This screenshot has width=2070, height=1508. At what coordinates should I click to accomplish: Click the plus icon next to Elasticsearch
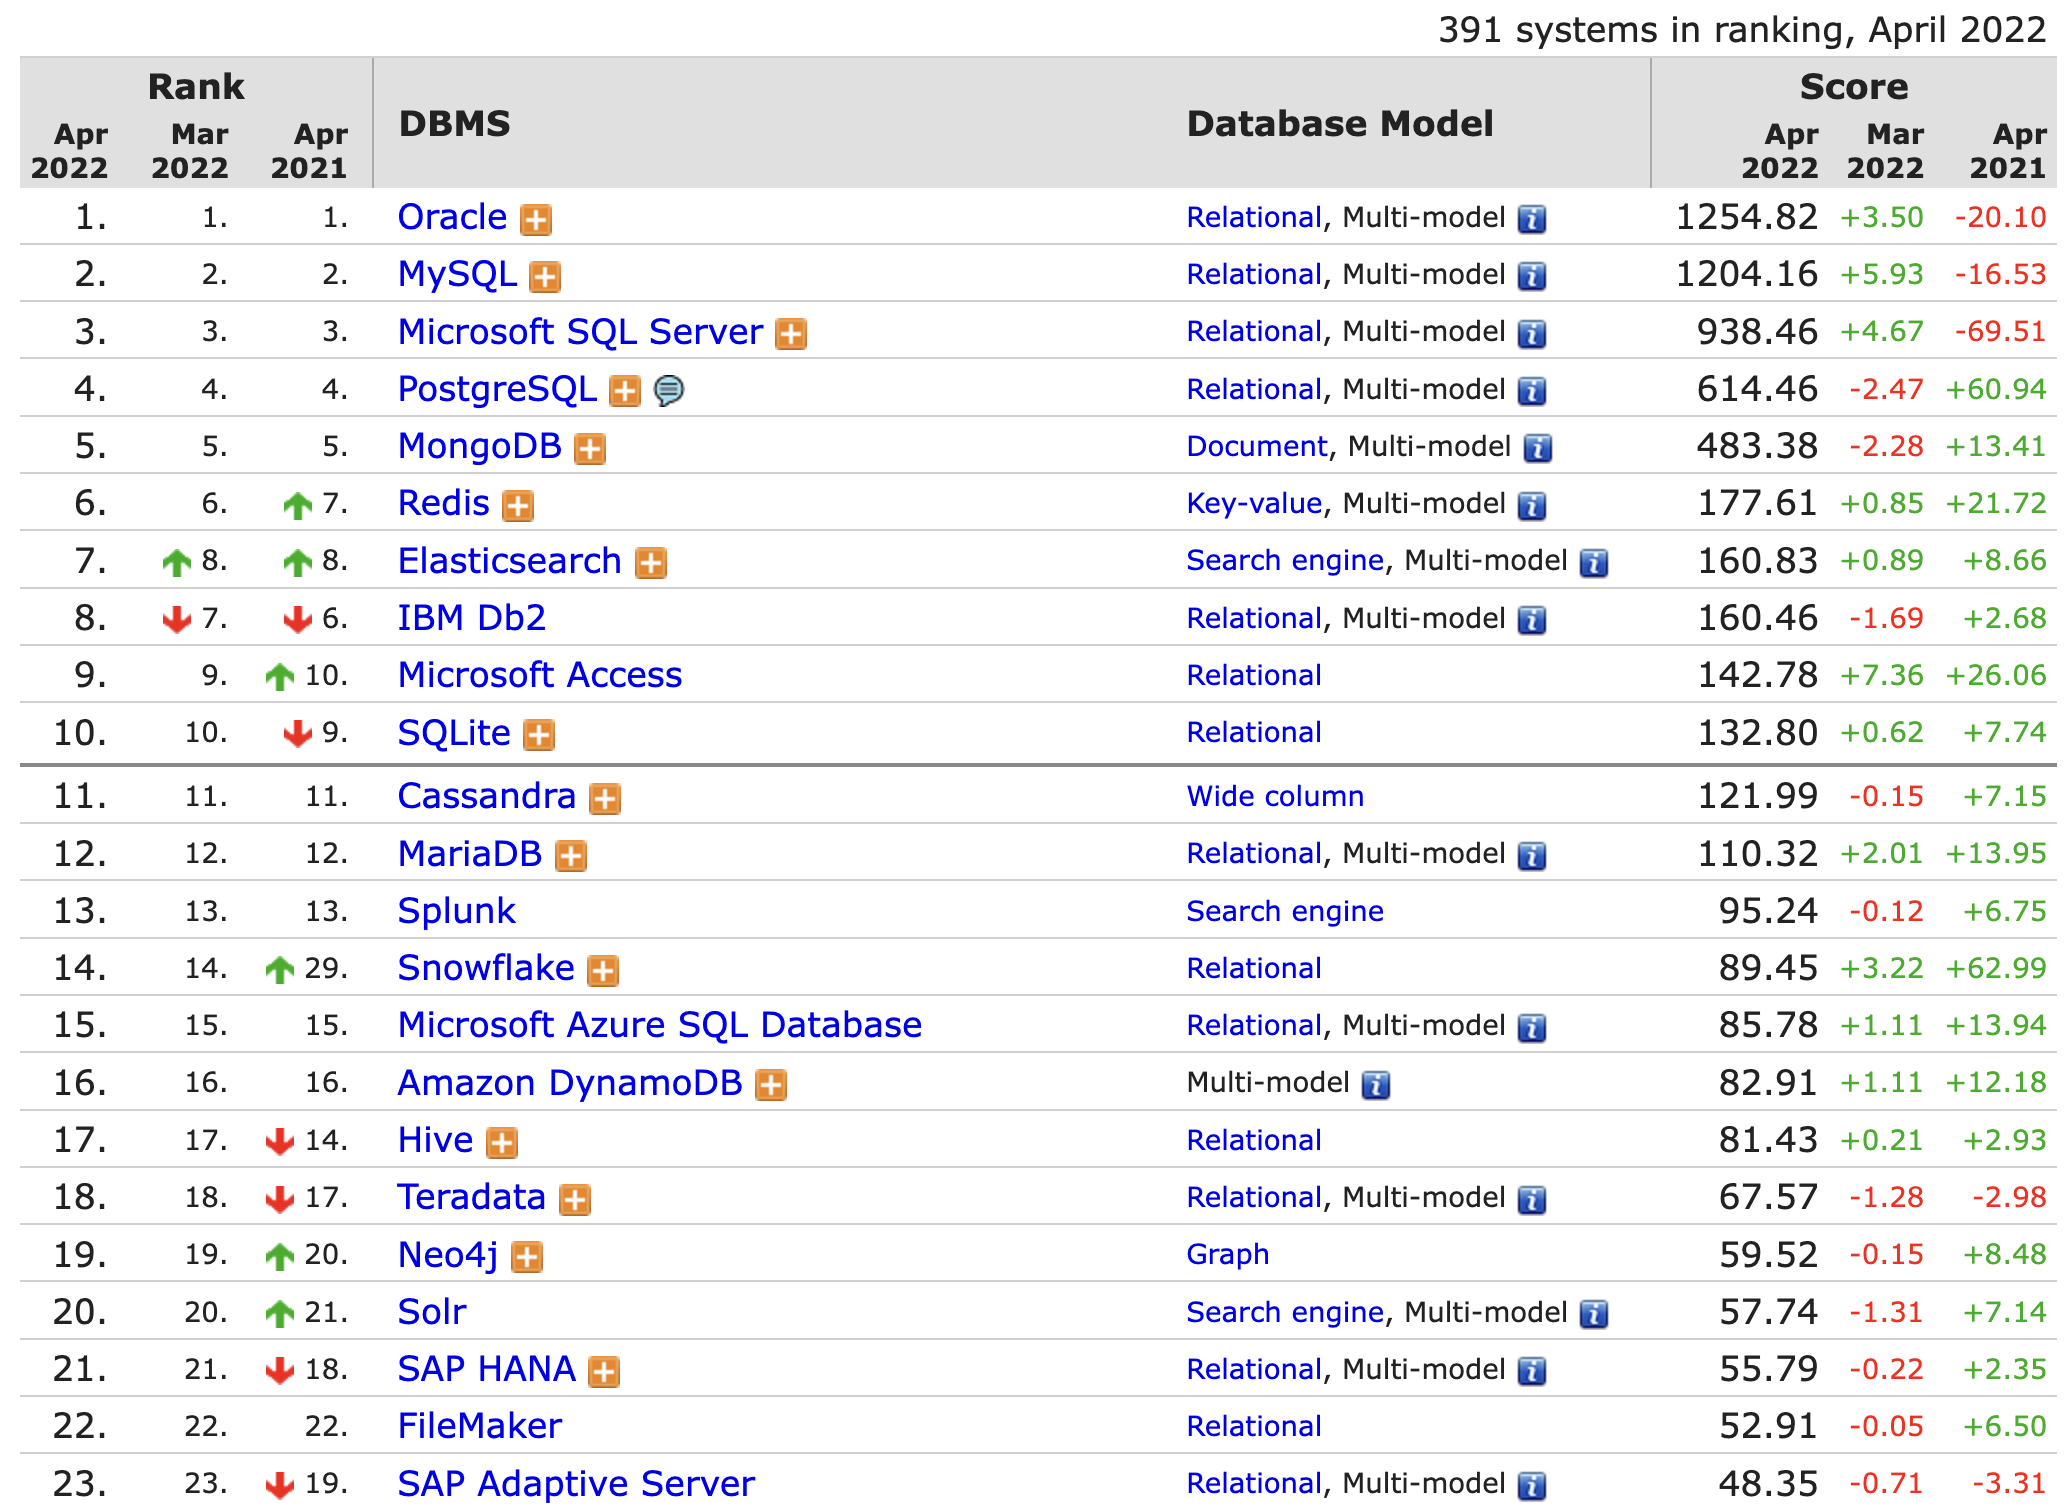pyautogui.click(x=651, y=564)
